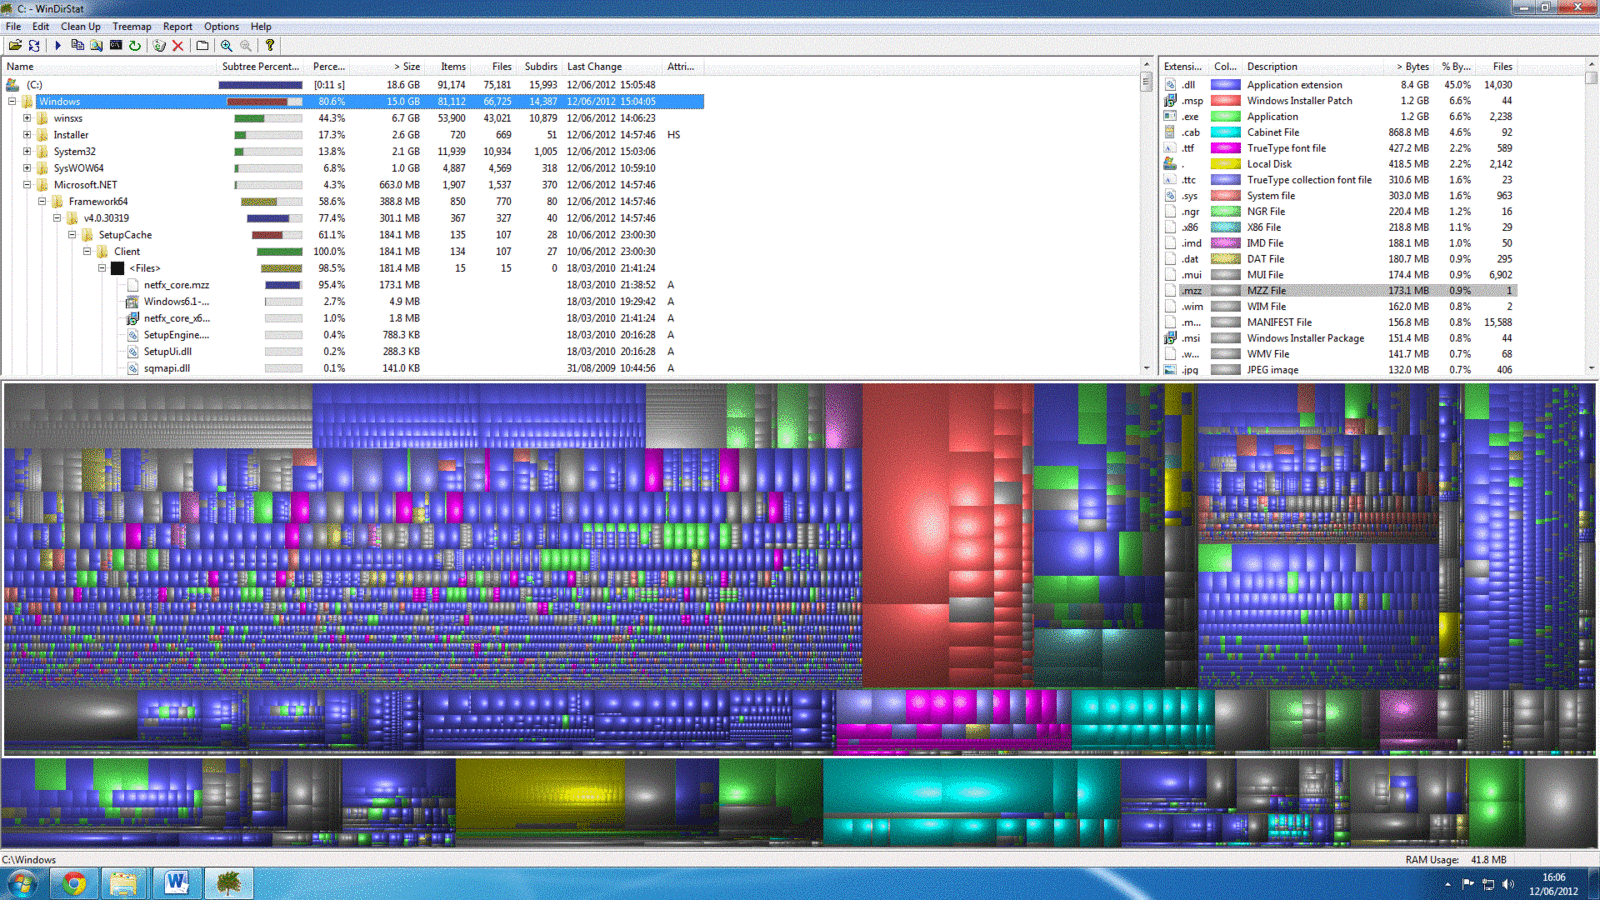The width and height of the screenshot is (1600, 900).
Task: Open Word from the taskbar
Action: [176, 883]
